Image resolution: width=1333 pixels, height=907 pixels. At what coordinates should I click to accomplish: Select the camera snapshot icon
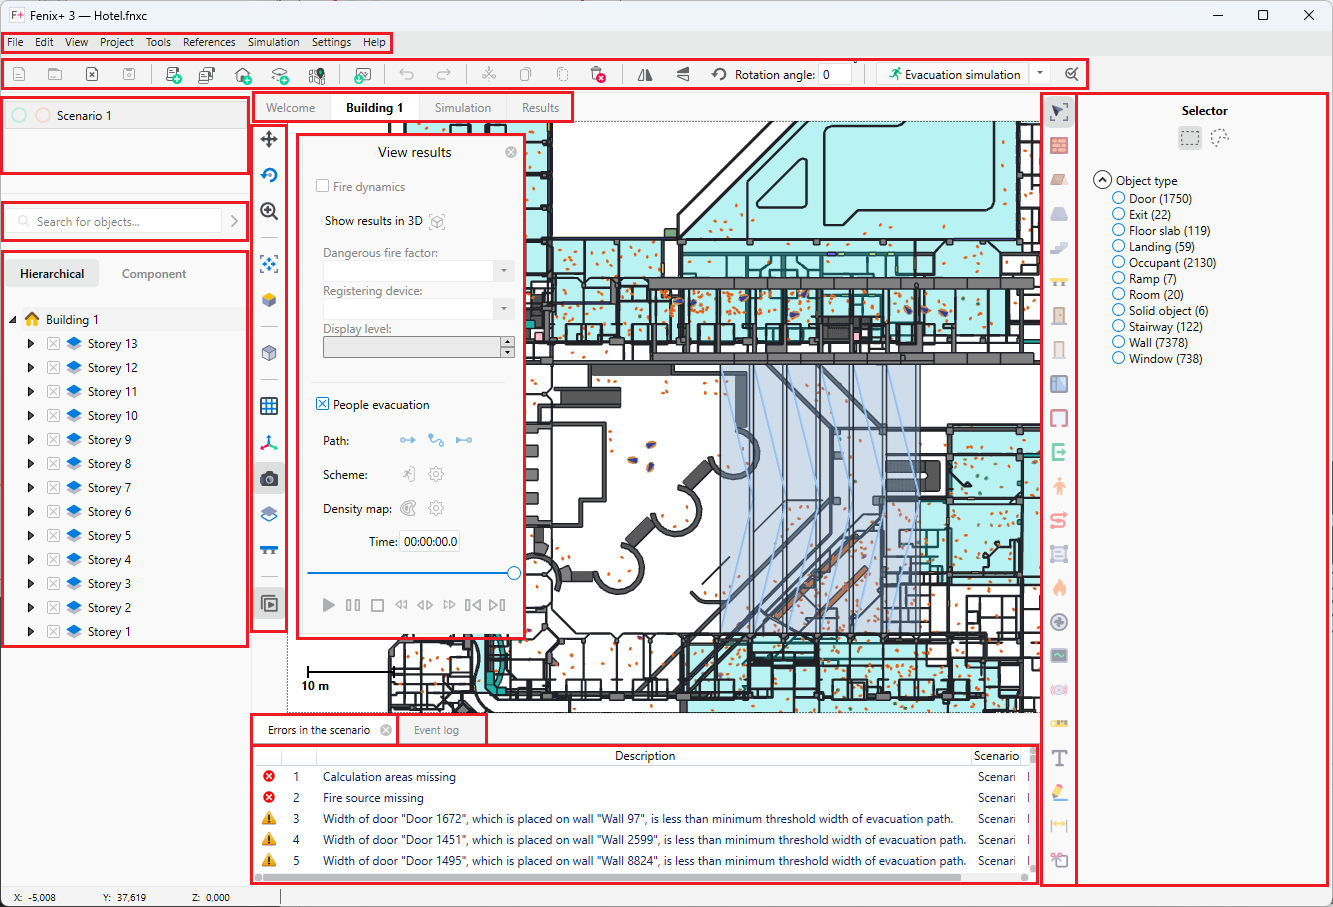[269, 480]
